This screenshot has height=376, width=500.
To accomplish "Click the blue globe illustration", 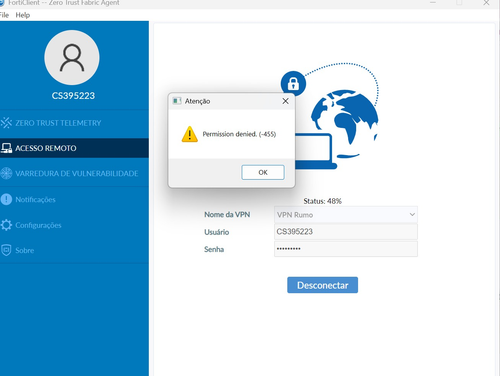I will point(344,123).
